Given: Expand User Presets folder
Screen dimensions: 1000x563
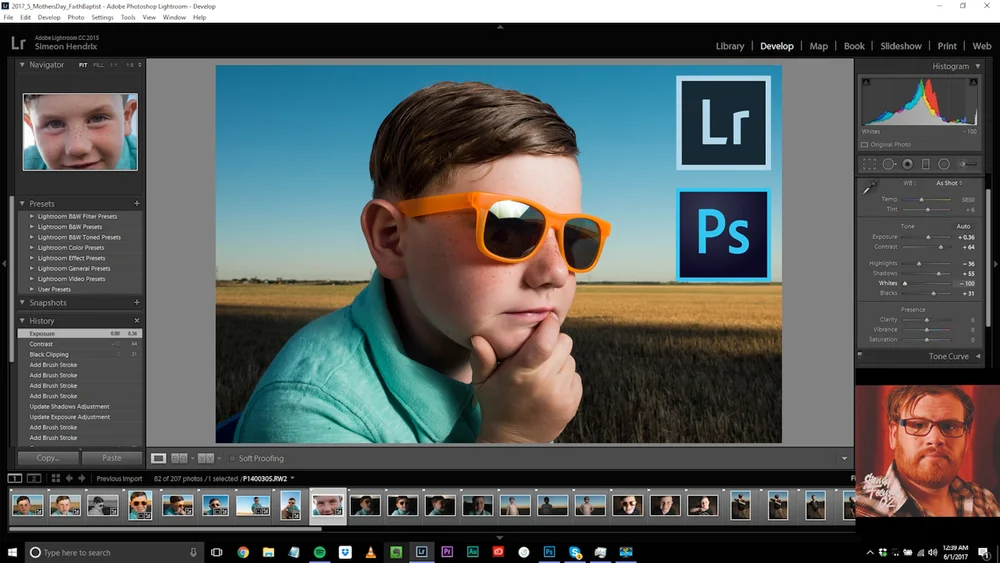Looking at the screenshot, I should coord(32,289).
